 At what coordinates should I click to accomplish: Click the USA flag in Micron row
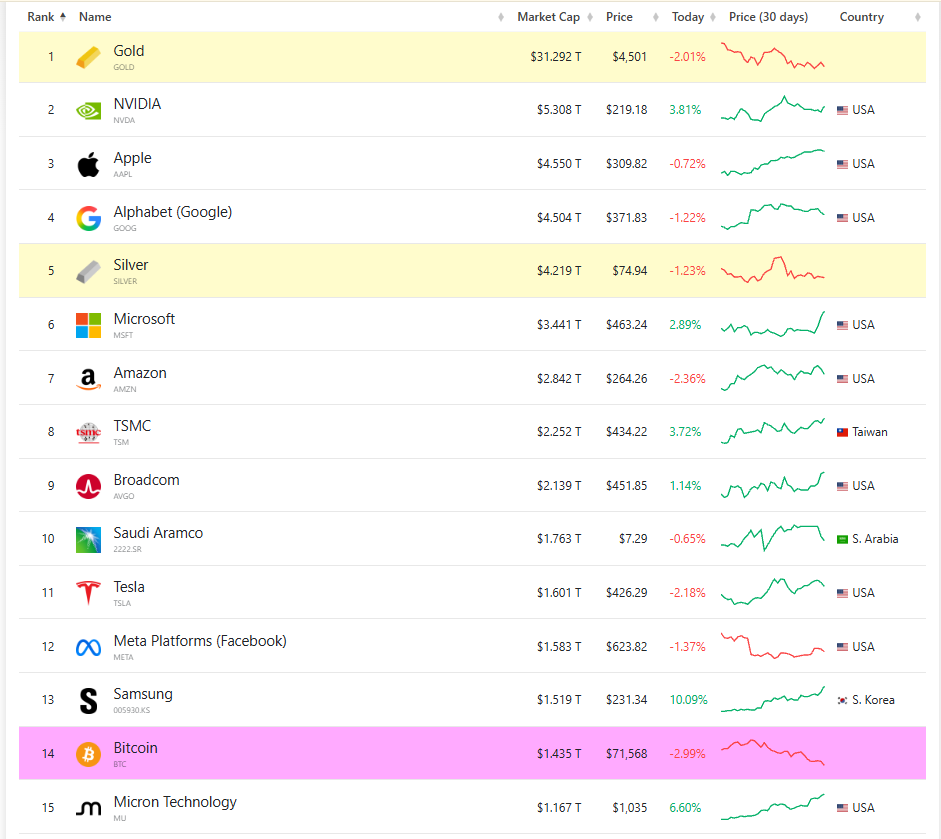(x=843, y=808)
